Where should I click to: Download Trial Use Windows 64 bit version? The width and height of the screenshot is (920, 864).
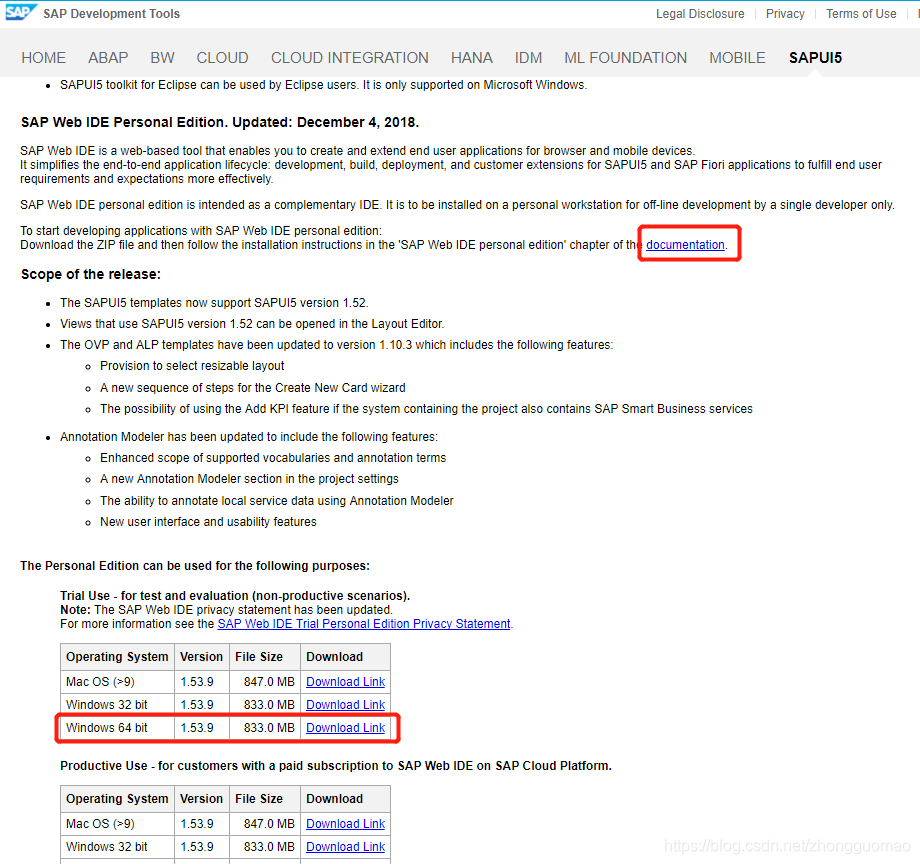point(346,727)
